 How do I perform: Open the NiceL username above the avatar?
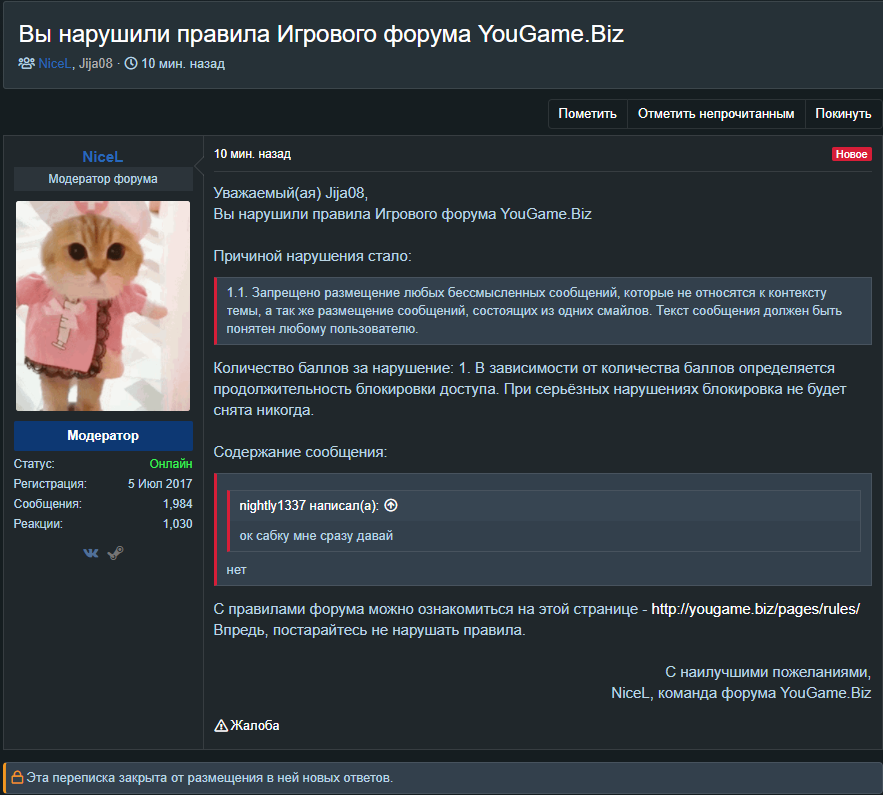click(103, 156)
